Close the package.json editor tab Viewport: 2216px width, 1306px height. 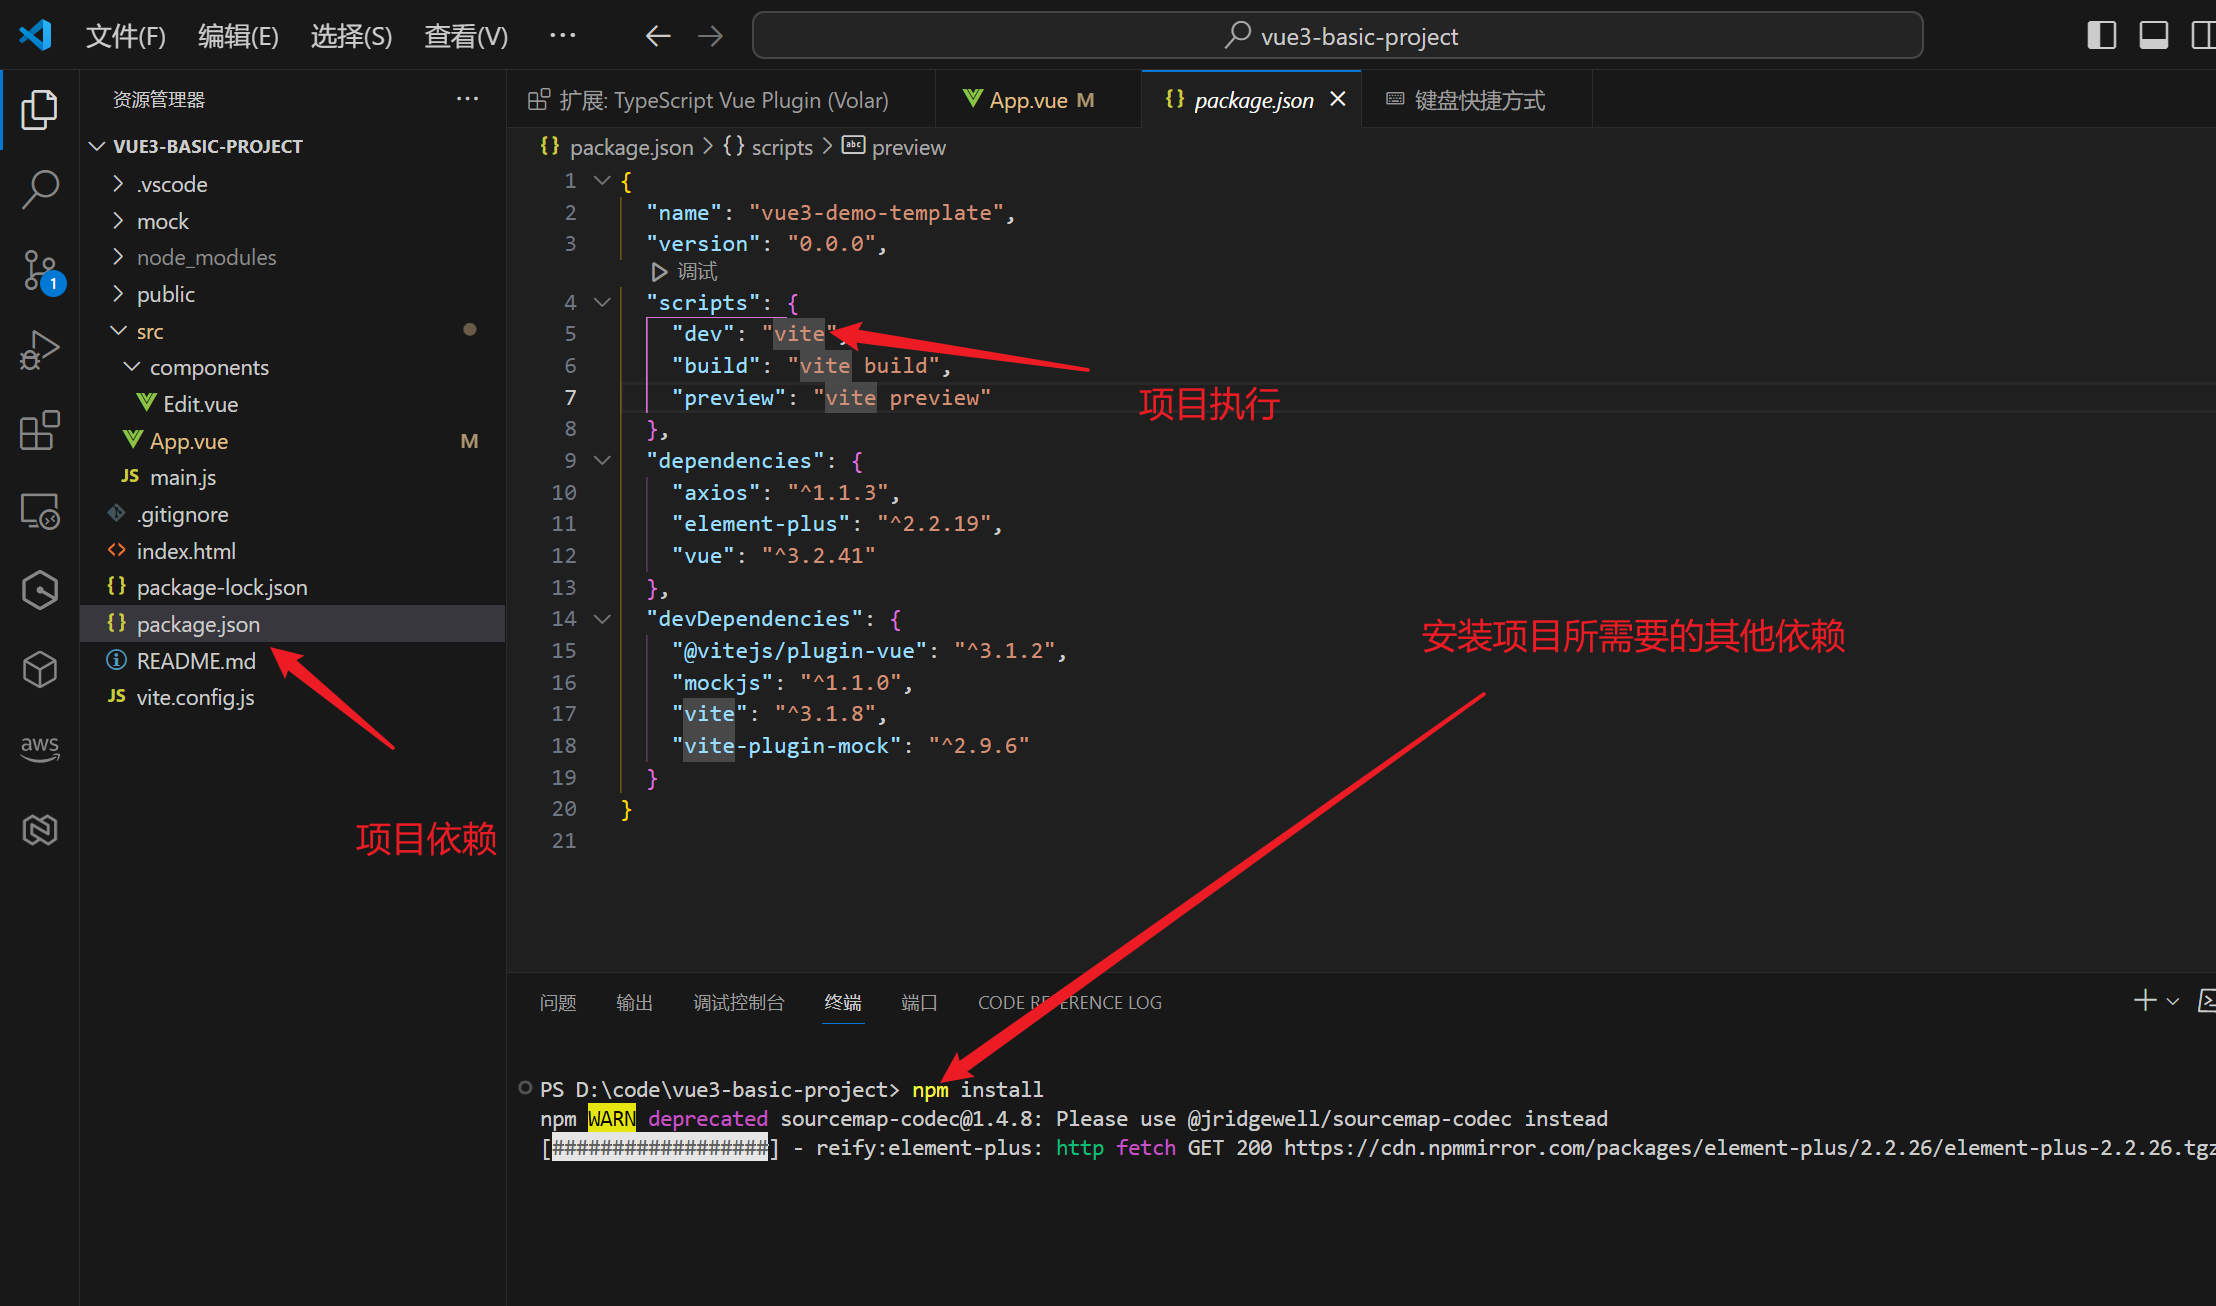pyautogui.click(x=1338, y=99)
